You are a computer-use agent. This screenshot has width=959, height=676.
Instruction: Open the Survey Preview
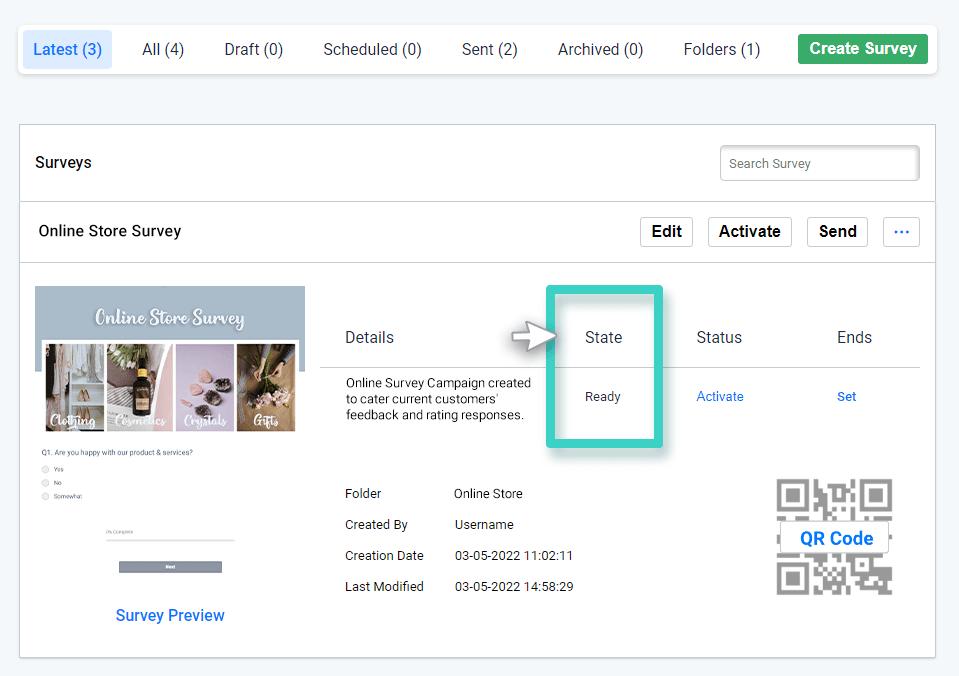pos(169,615)
